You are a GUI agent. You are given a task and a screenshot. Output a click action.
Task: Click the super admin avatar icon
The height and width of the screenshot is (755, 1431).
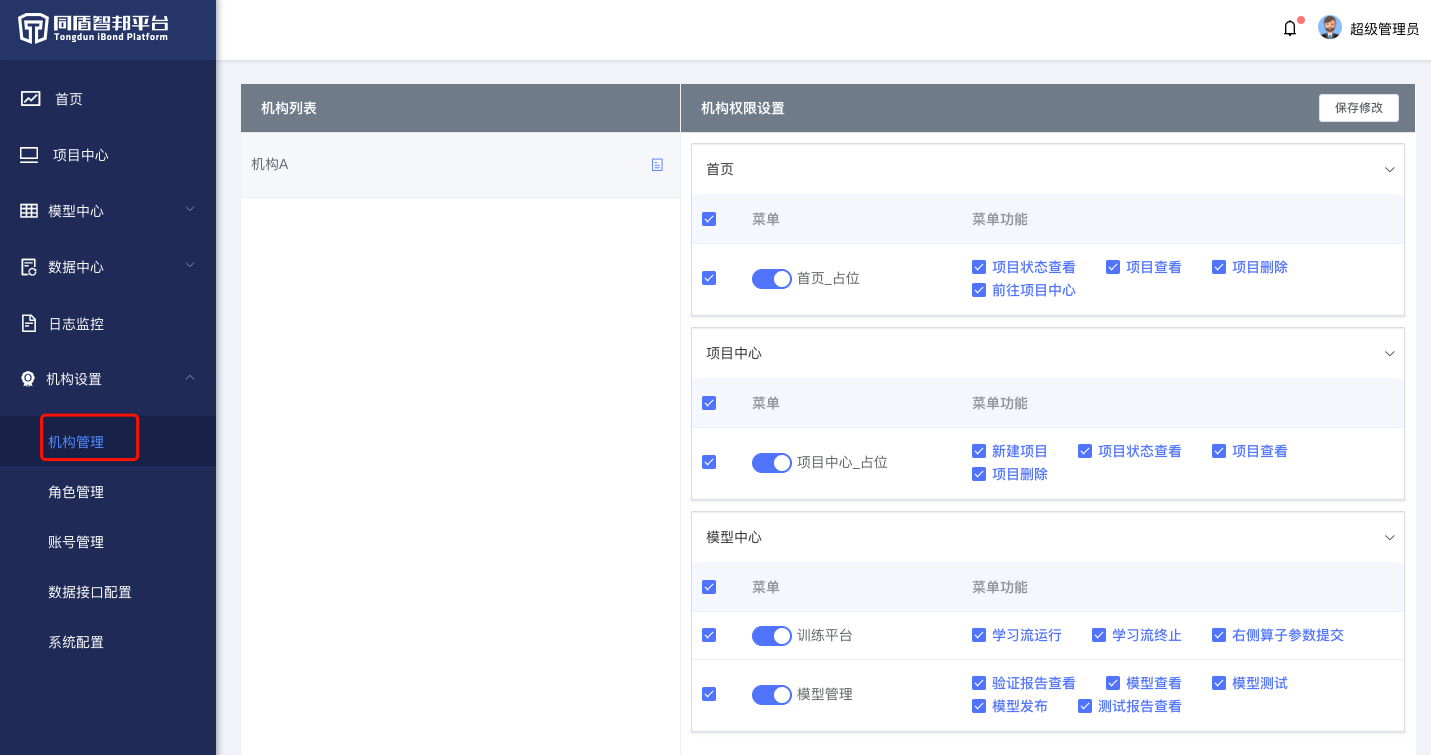click(x=1329, y=28)
